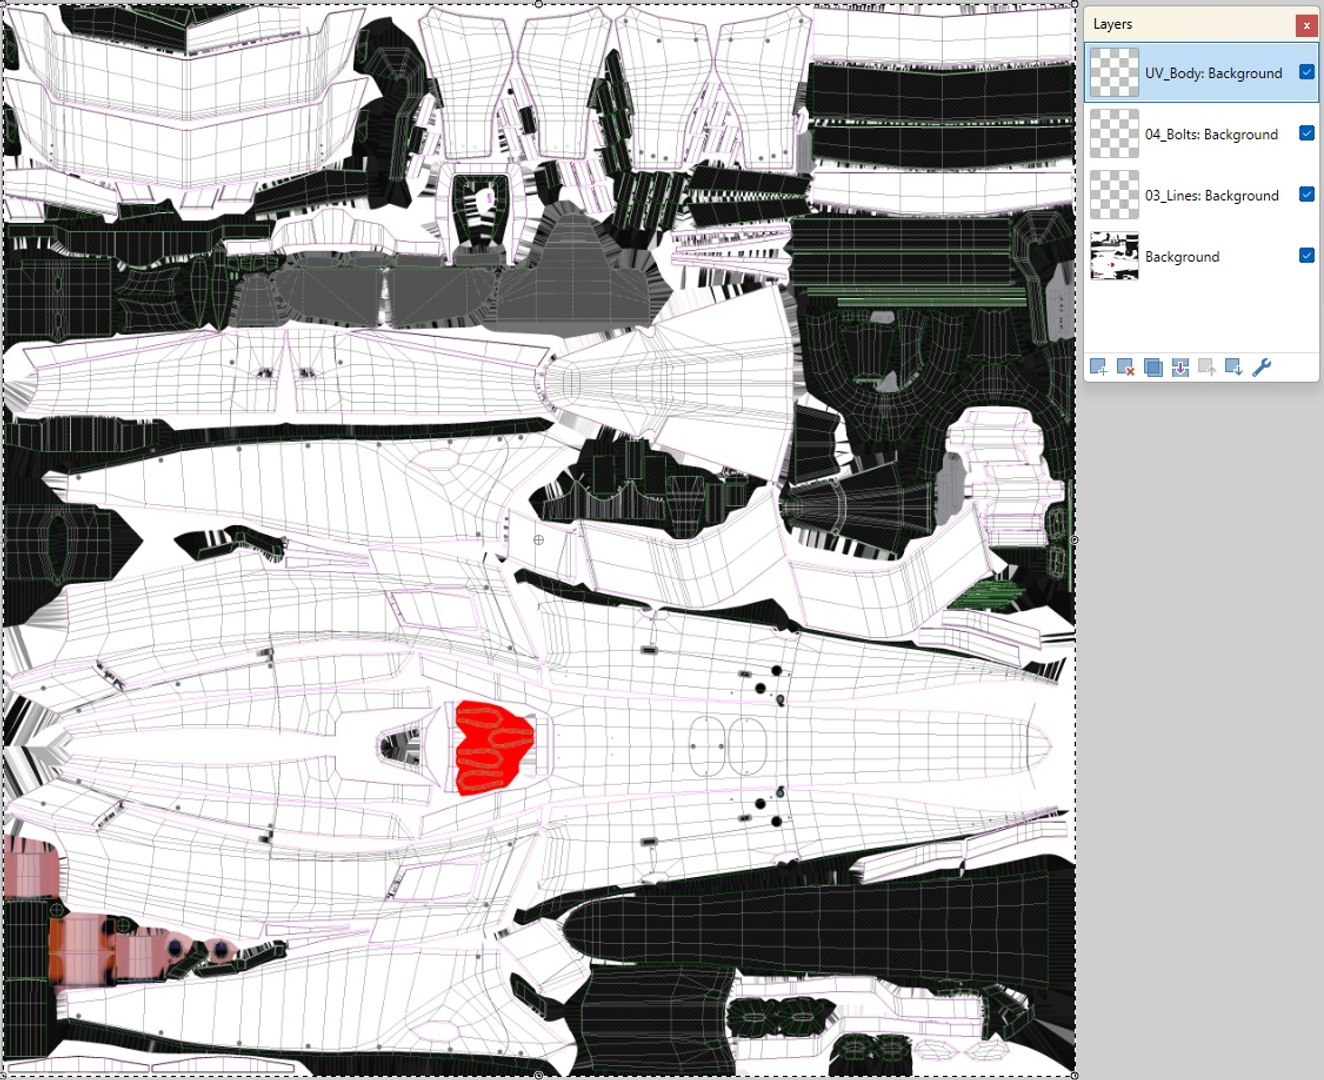Click the right-middle selection handle on canvas

tap(1075, 540)
